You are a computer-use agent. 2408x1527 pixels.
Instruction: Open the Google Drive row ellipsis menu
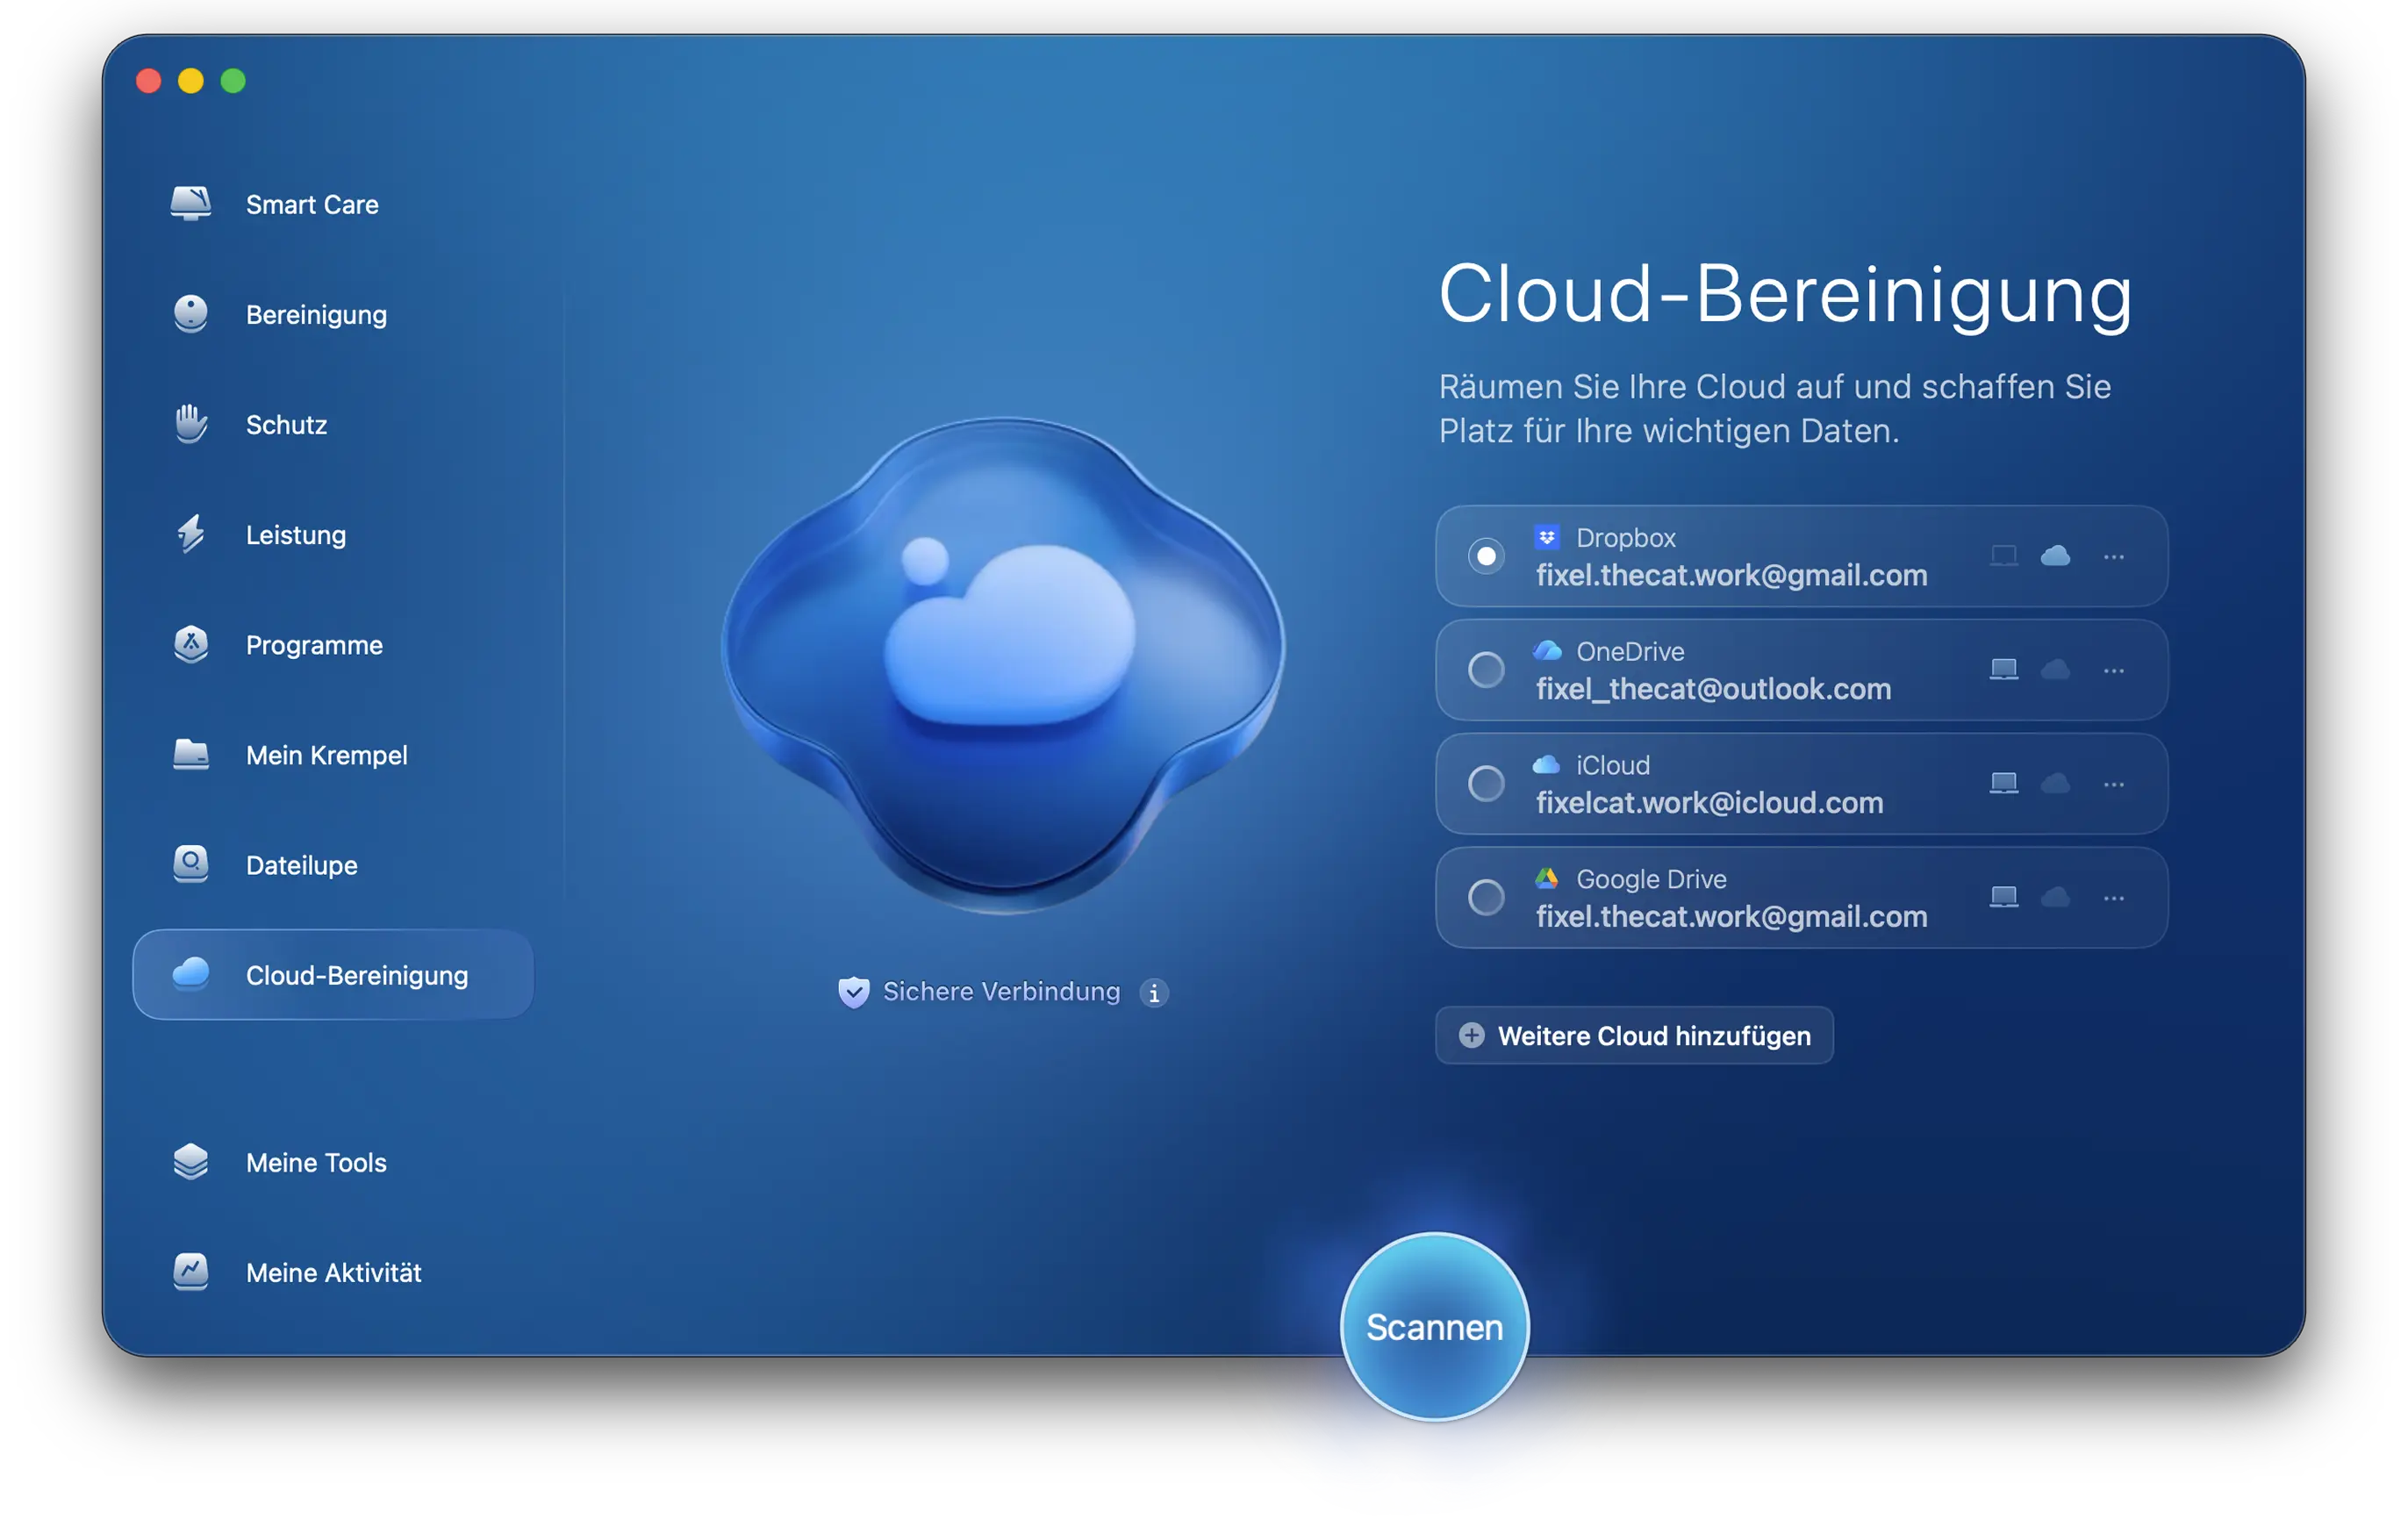tap(2113, 898)
